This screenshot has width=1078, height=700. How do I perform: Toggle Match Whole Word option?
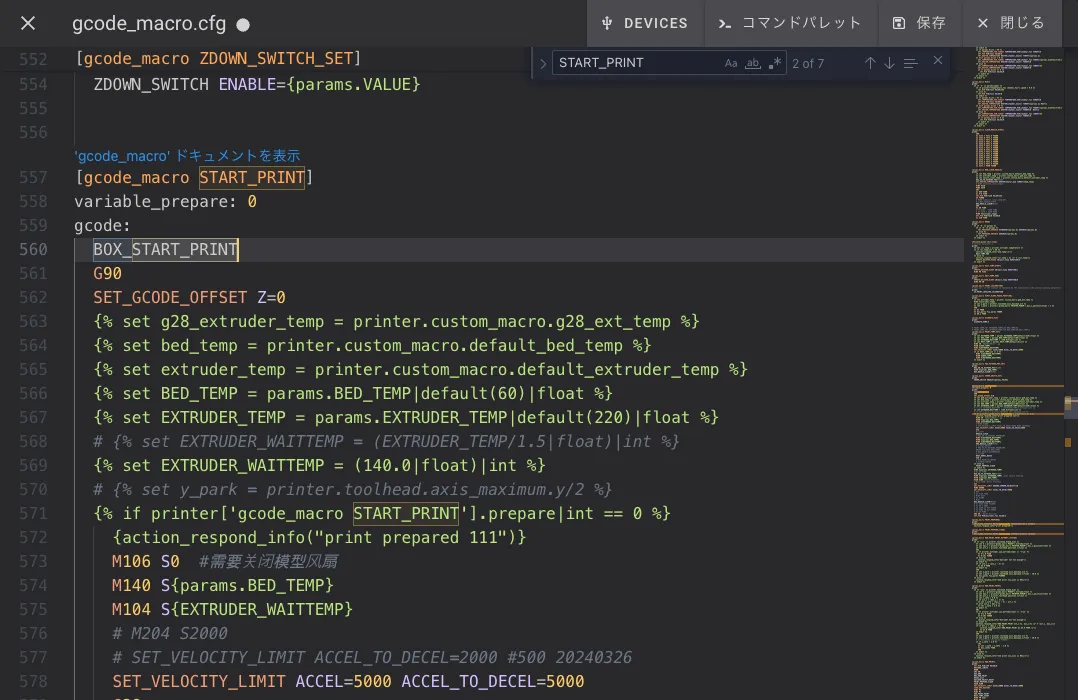(x=753, y=63)
